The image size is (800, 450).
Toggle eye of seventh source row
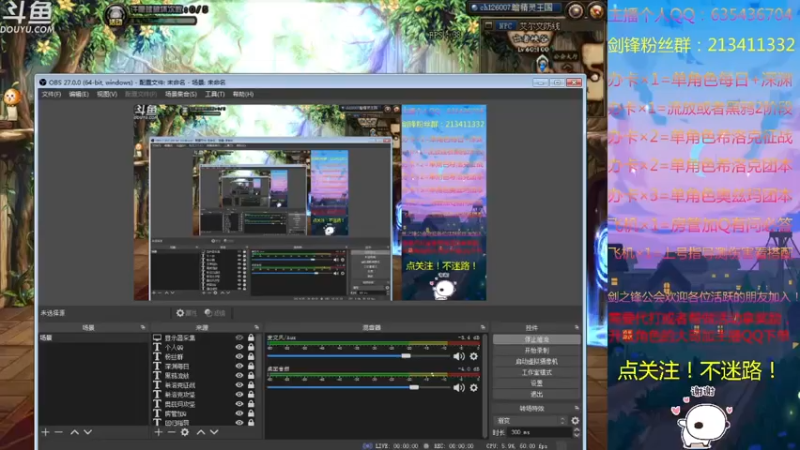(239, 394)
